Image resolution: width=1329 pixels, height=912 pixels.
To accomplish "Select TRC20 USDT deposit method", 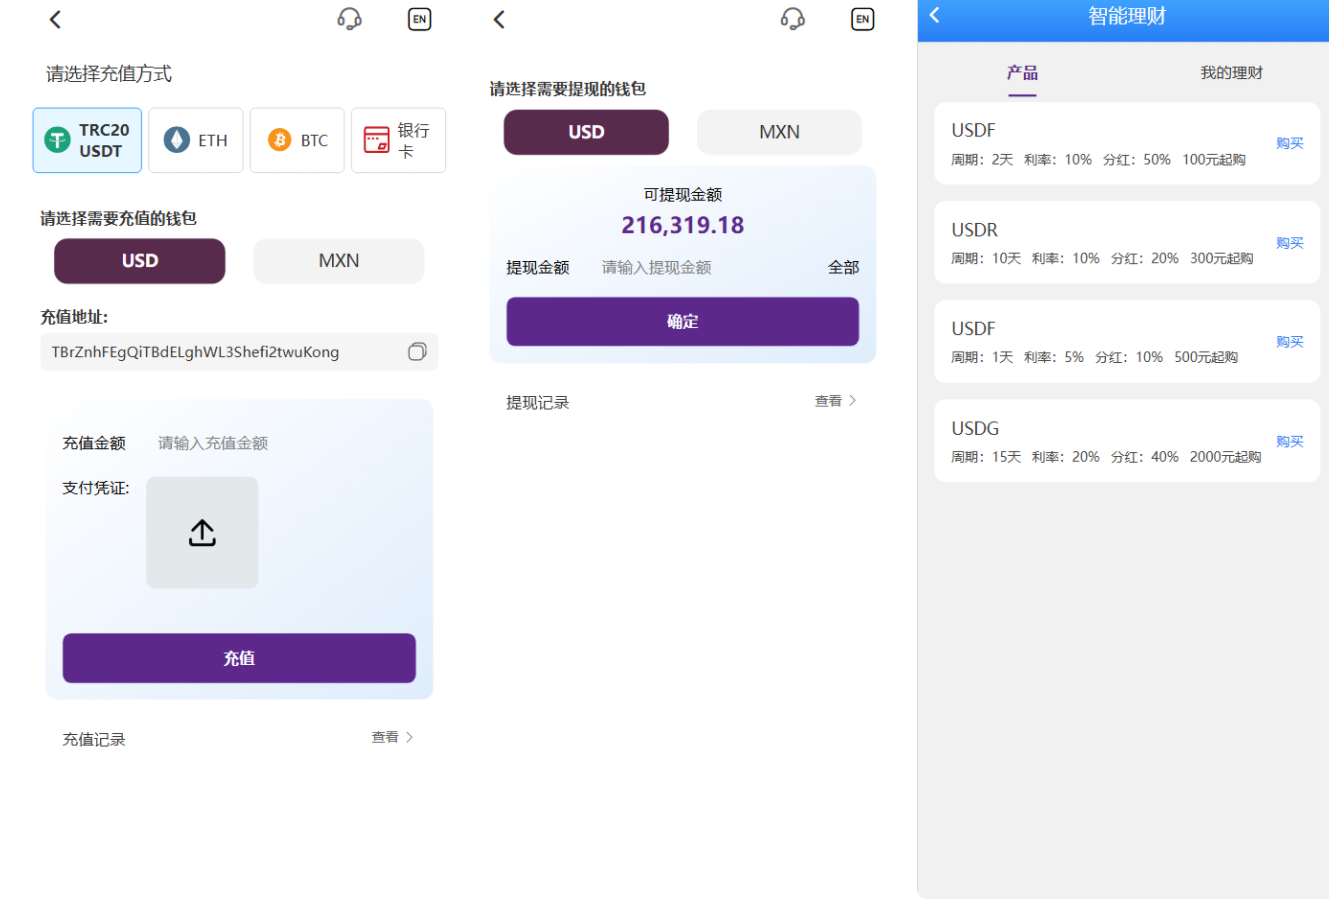I will pyautogui.click(x=87, y=140).
